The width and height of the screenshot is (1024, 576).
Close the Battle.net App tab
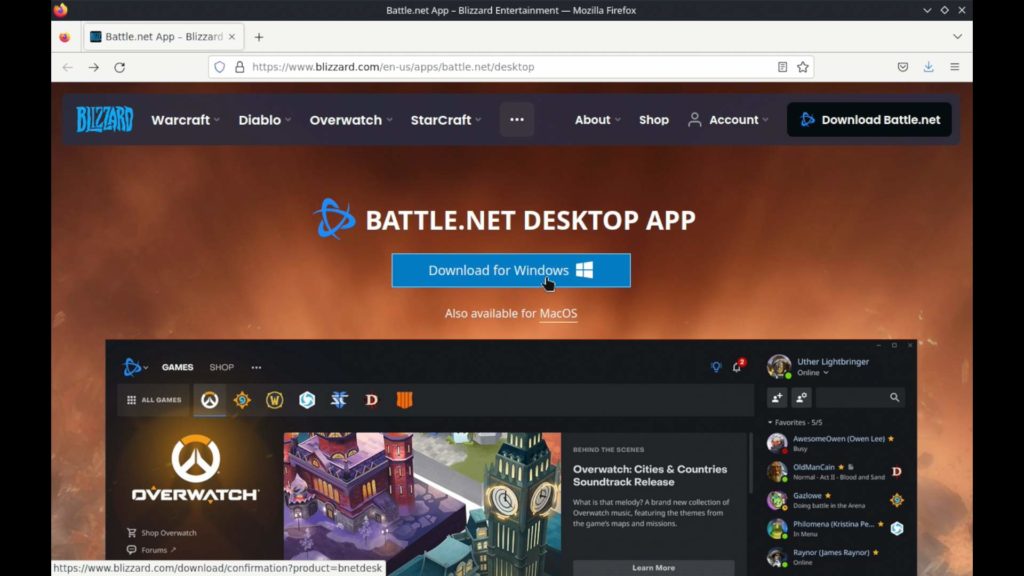pyautogui.click(x=232, y=37)
